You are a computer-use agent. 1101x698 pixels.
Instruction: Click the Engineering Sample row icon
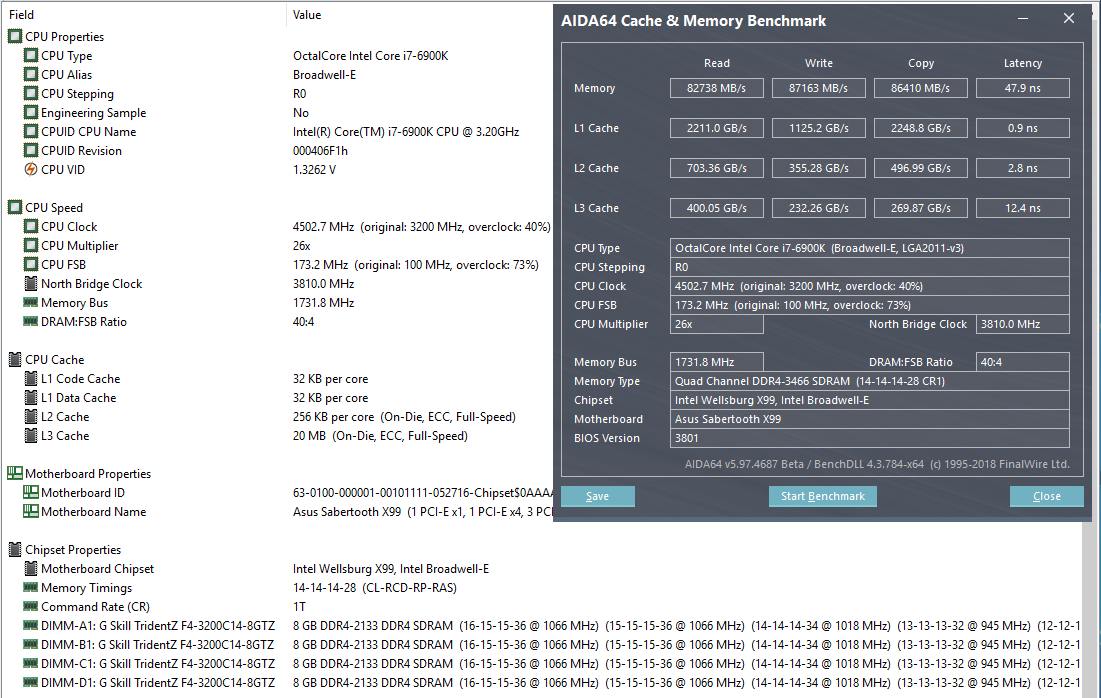pyautogui.click(x=31, y=112)
